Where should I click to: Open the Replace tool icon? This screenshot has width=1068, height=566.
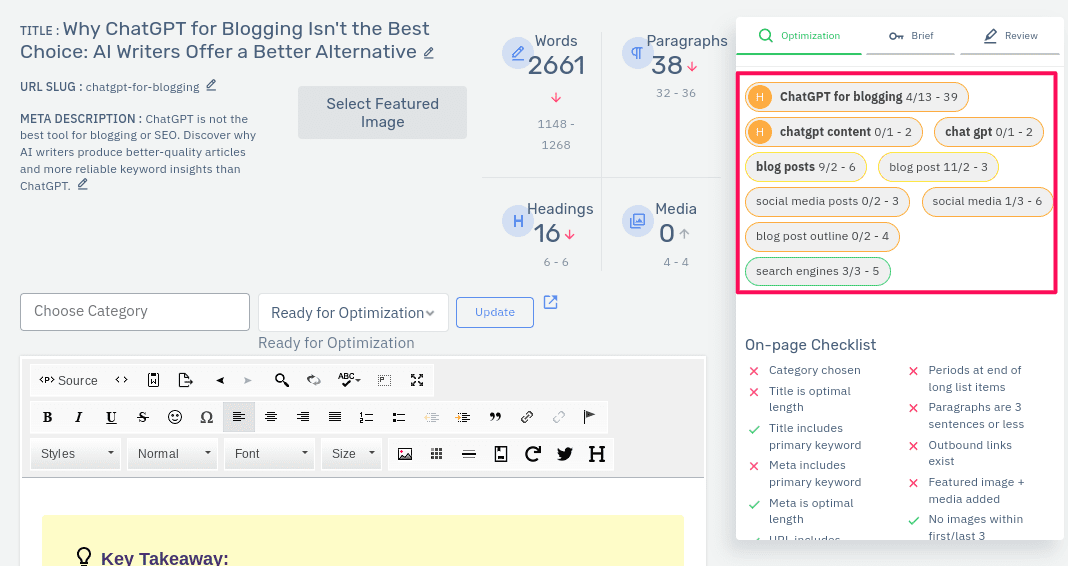tap(313, 380)
